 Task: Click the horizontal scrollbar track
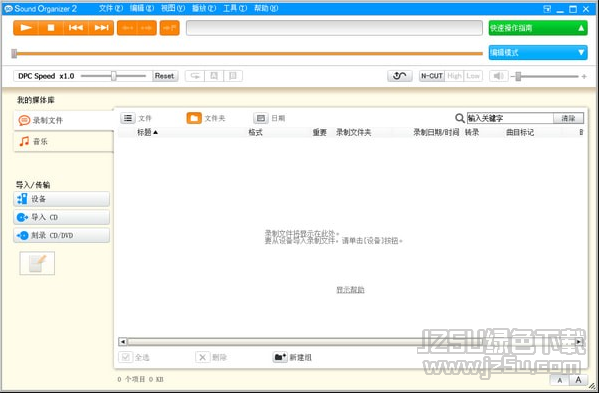351,341
